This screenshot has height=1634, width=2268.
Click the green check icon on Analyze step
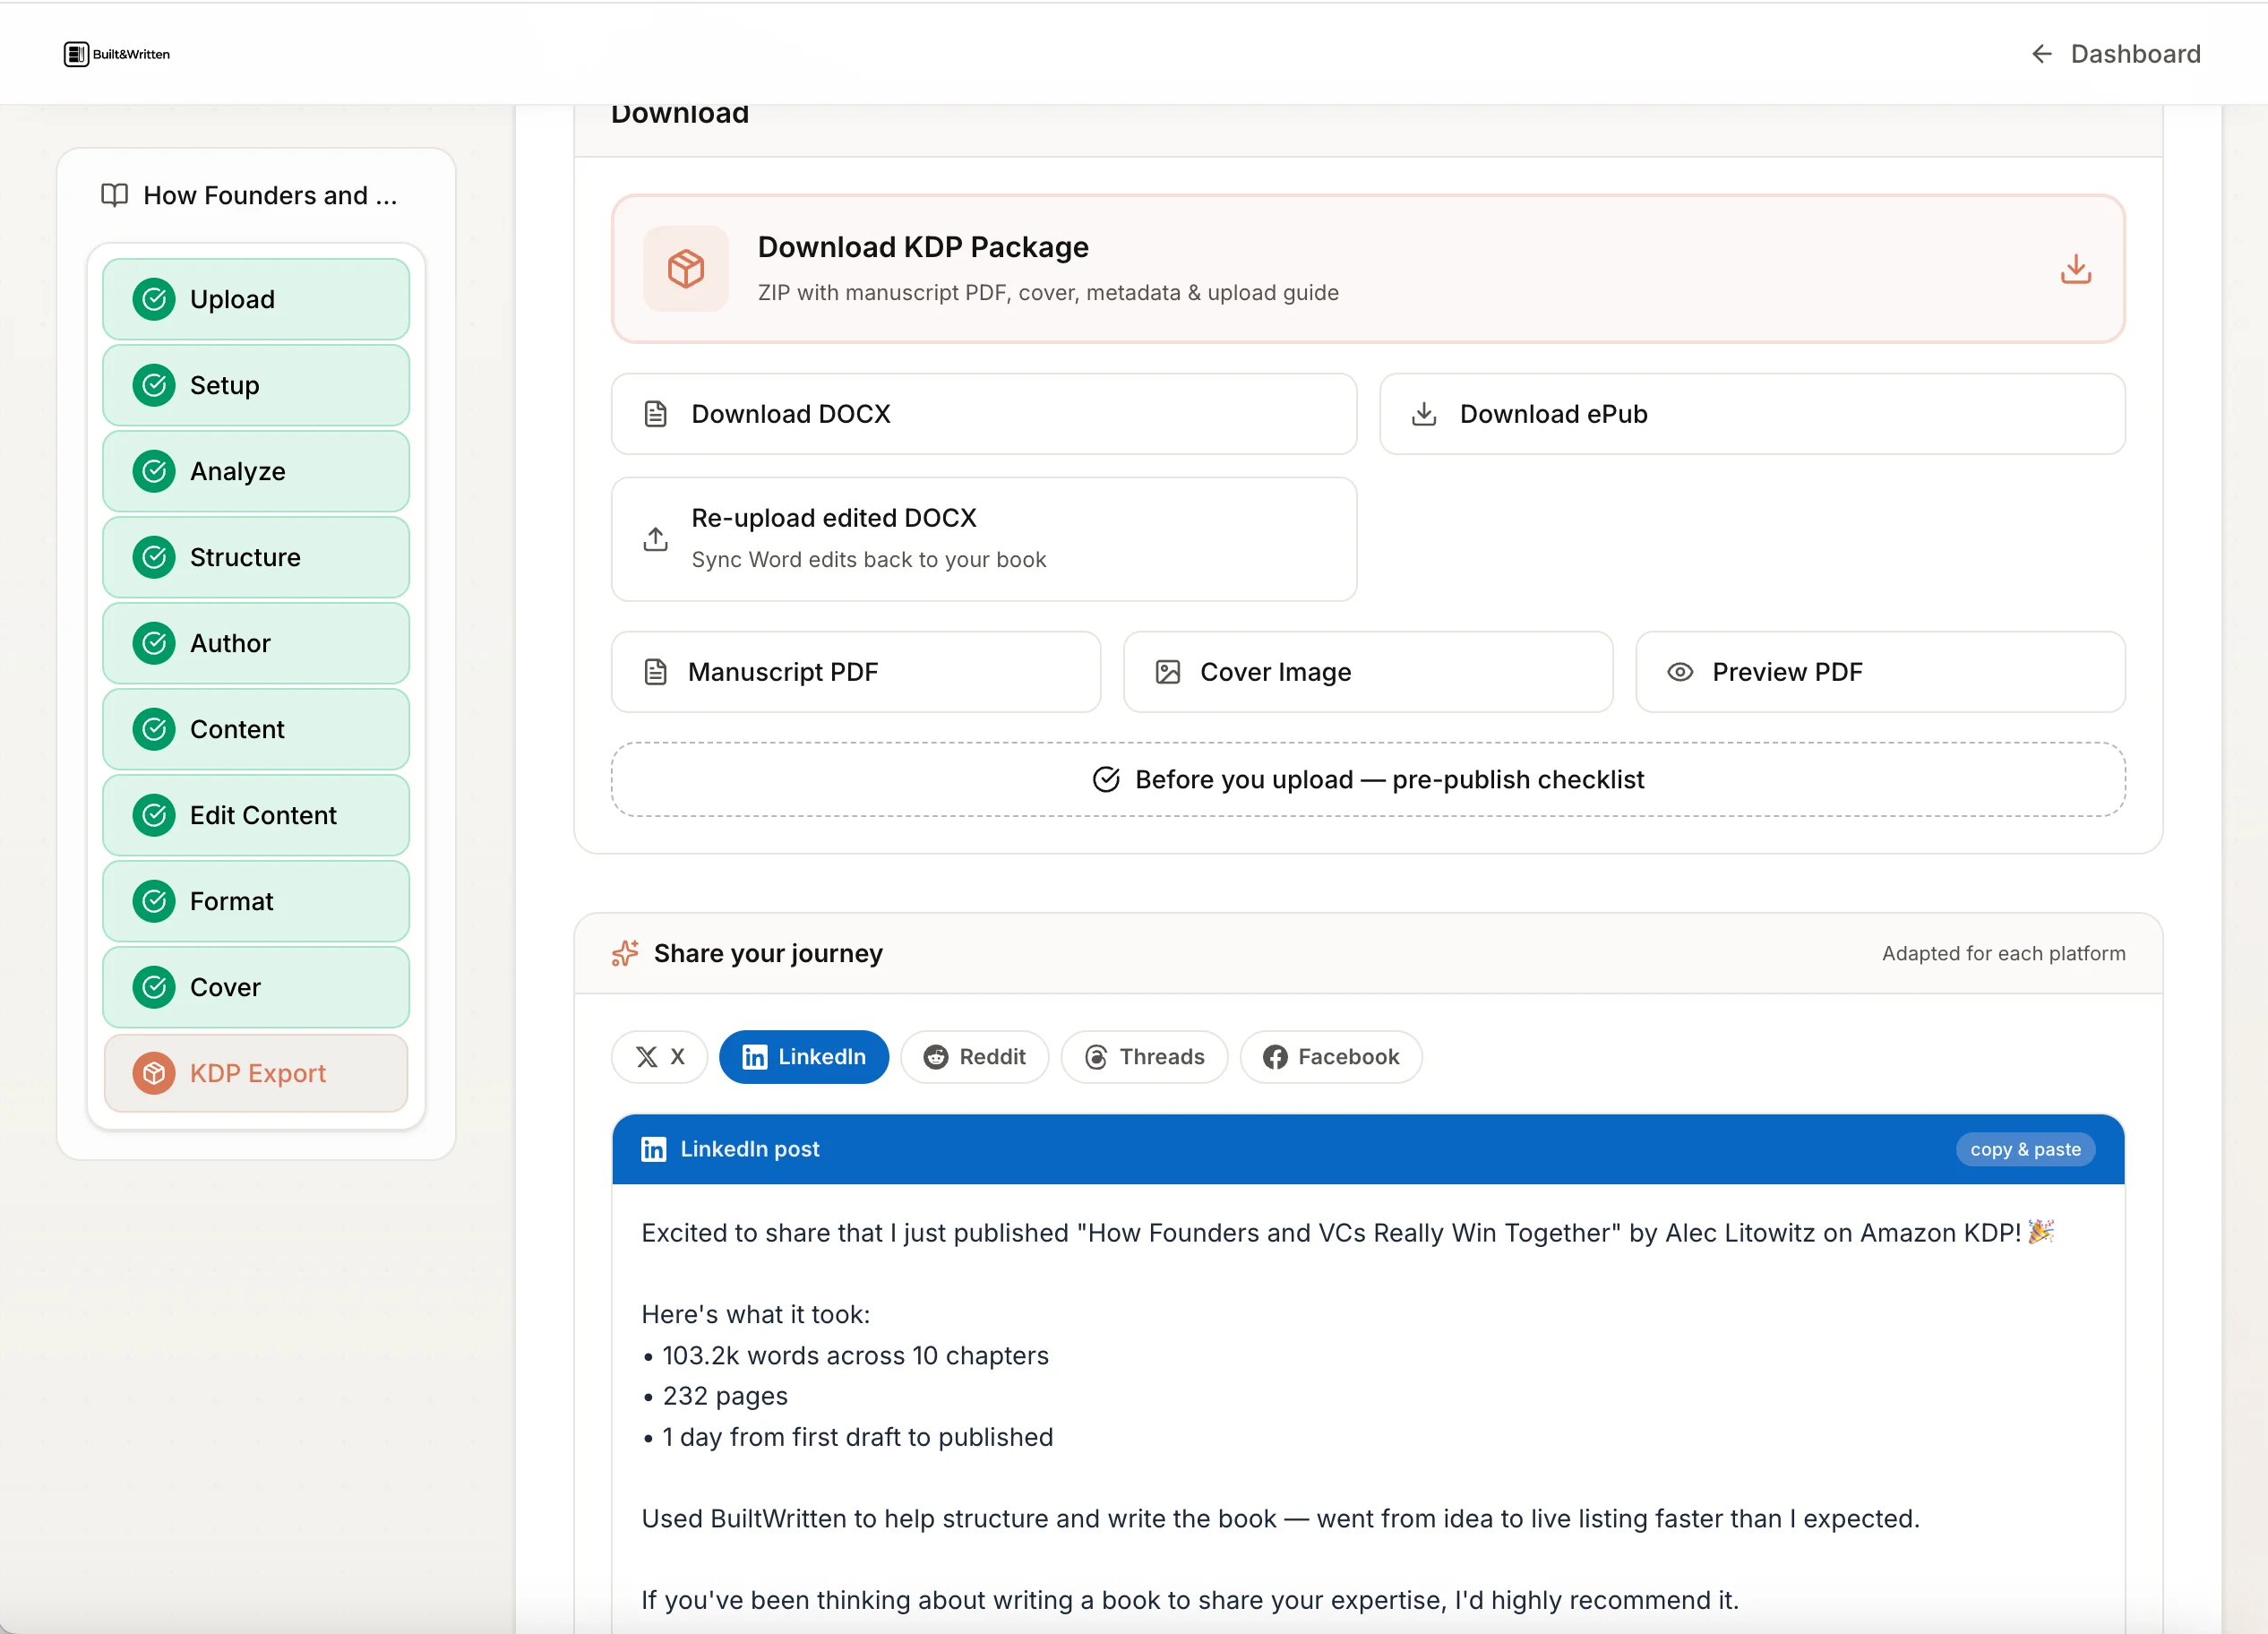[154, 471]
